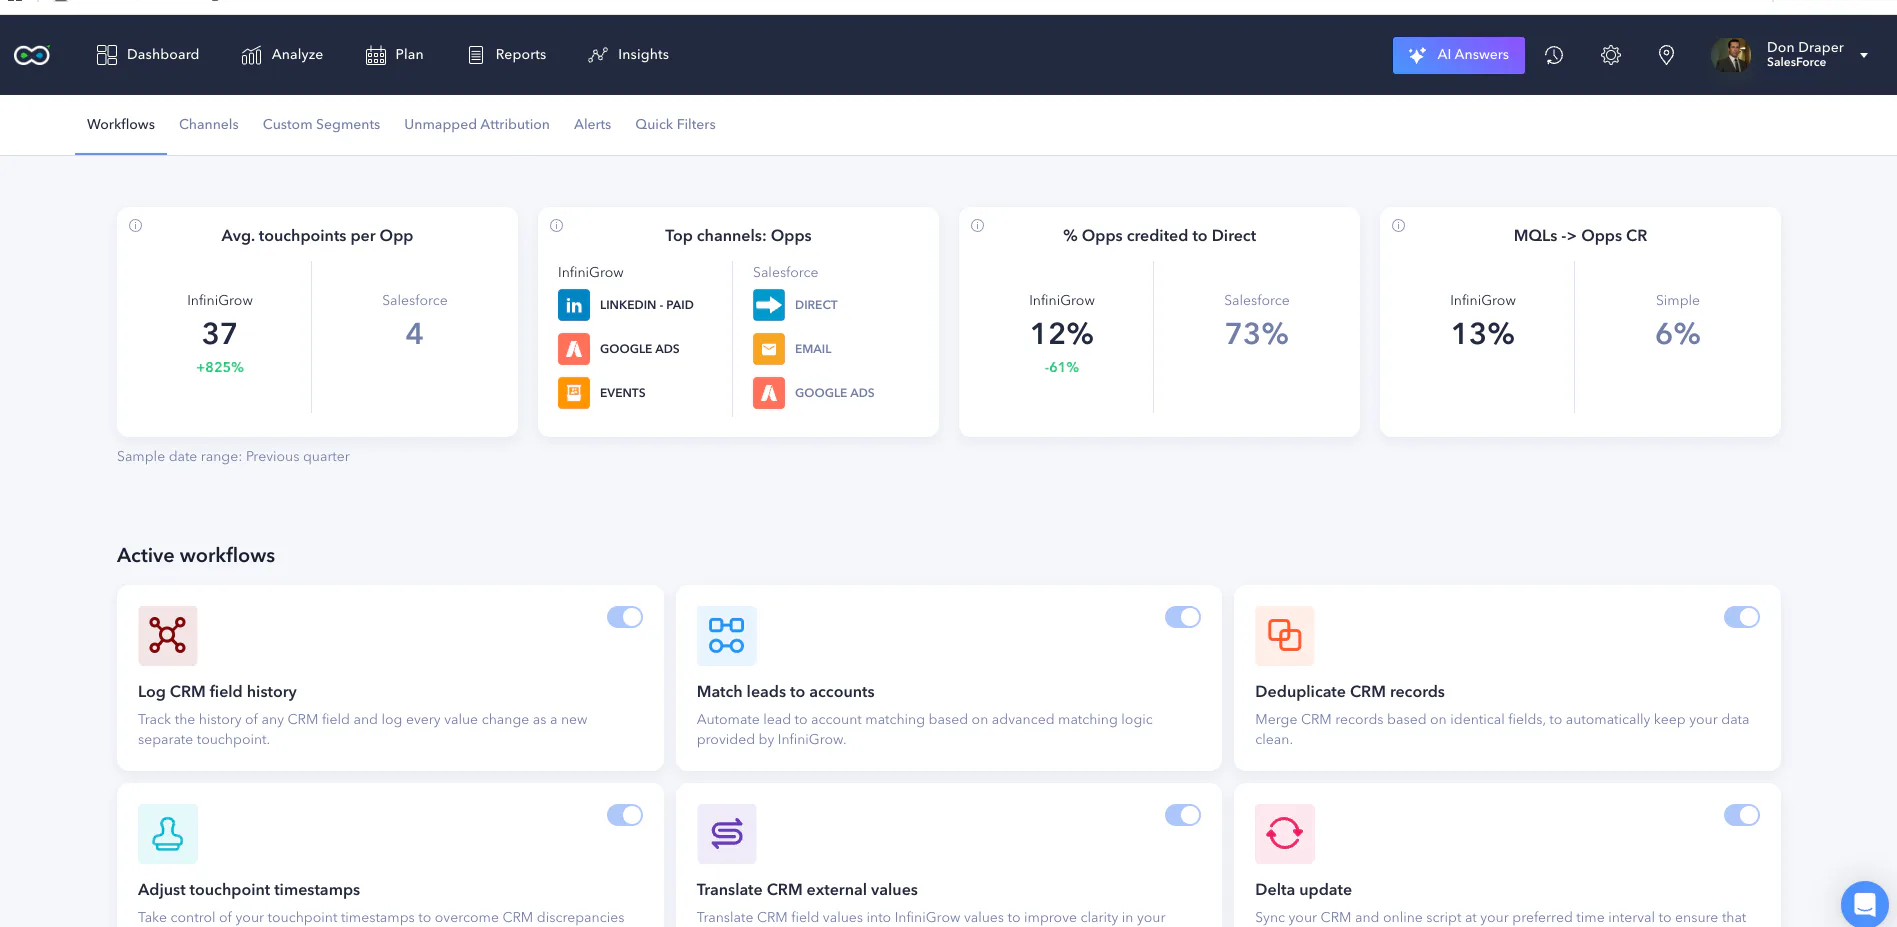Click the Match leads to accounts icon
The height and width of the screenshot is (927, 1897).
pos(727,636)
